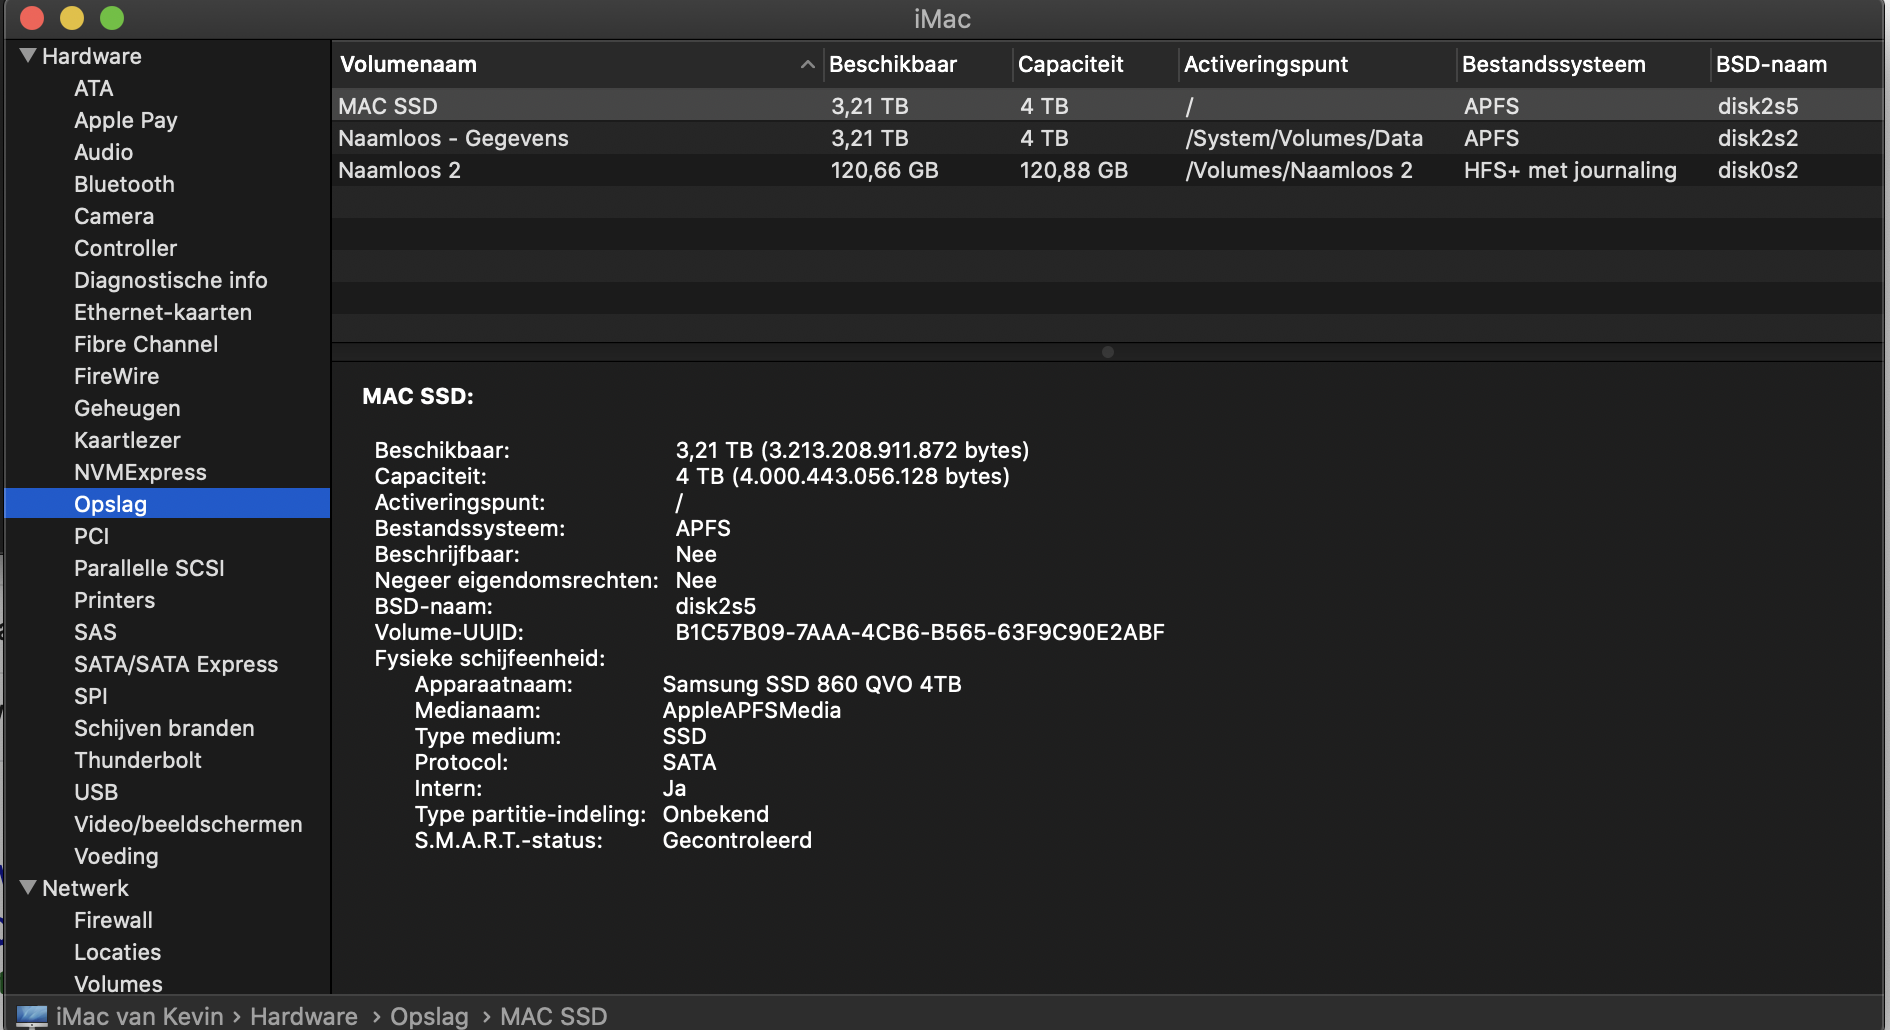Click the 120,66 GB available cell
Image resolution: width=1890 pixels, height=1030 pixels.
tap(884, 170)
